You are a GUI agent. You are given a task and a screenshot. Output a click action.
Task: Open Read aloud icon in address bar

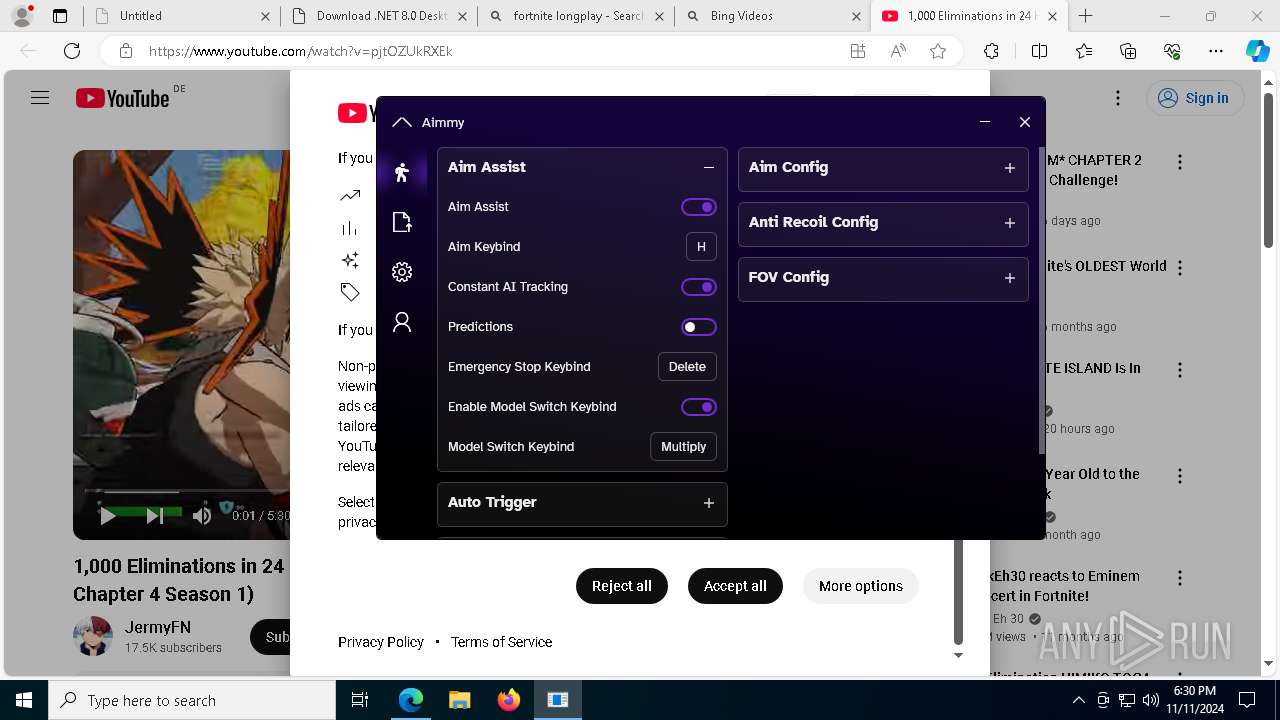[x=898, y=51]
